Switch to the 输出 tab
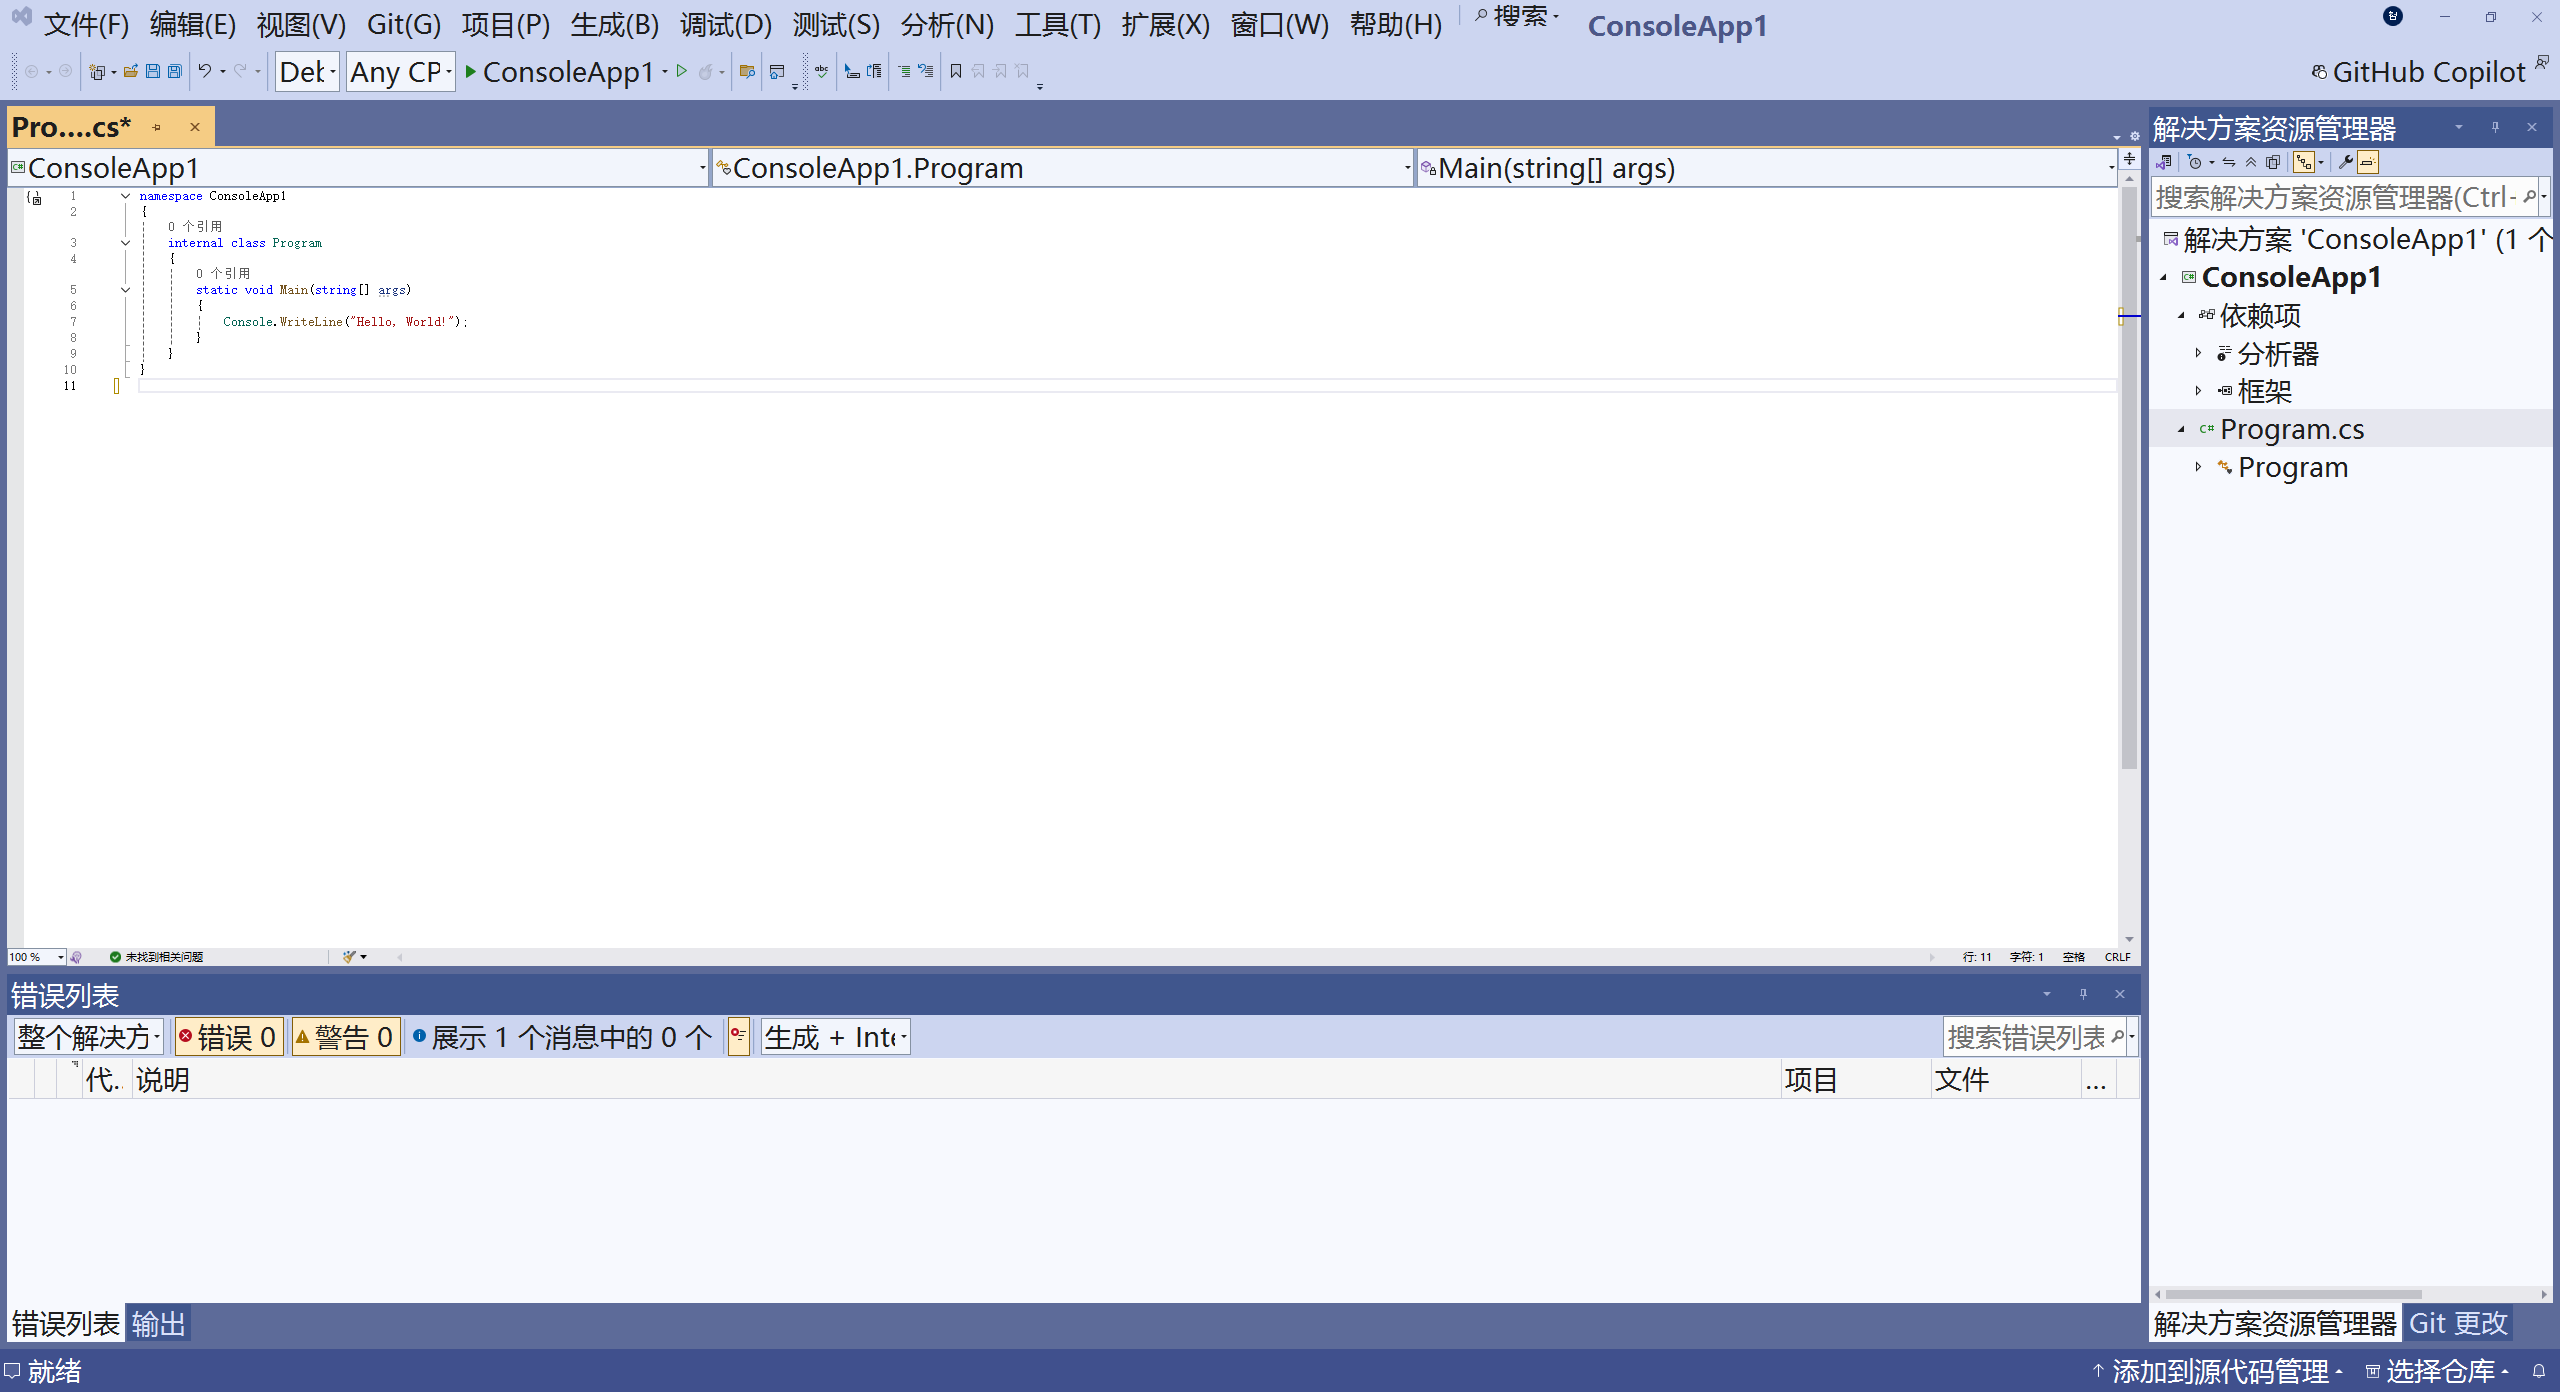The width and height of the screenshot is (2560, 1392). (159, 1324)
